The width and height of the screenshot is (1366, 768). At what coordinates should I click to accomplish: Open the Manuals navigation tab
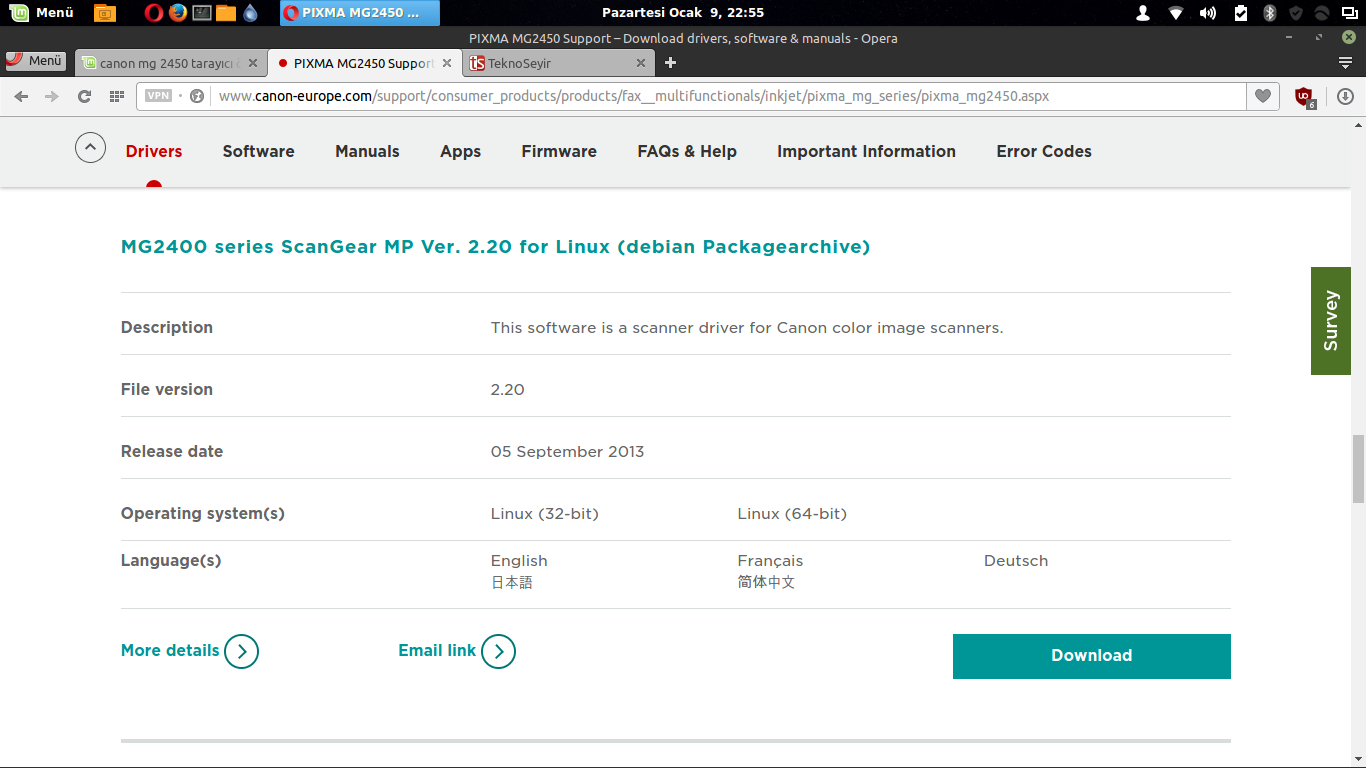(367, 152)
